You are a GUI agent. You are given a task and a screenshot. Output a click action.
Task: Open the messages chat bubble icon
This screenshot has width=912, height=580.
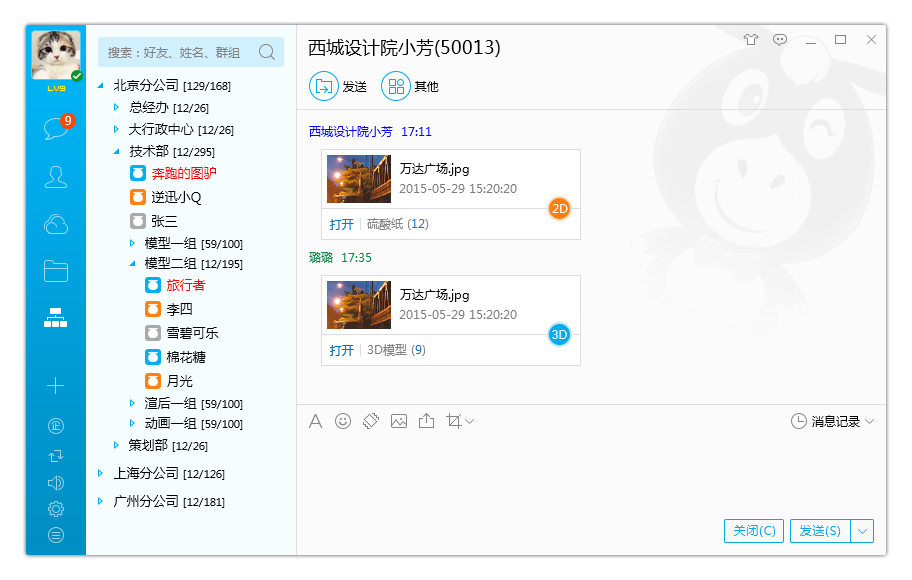tap(56, 128)
